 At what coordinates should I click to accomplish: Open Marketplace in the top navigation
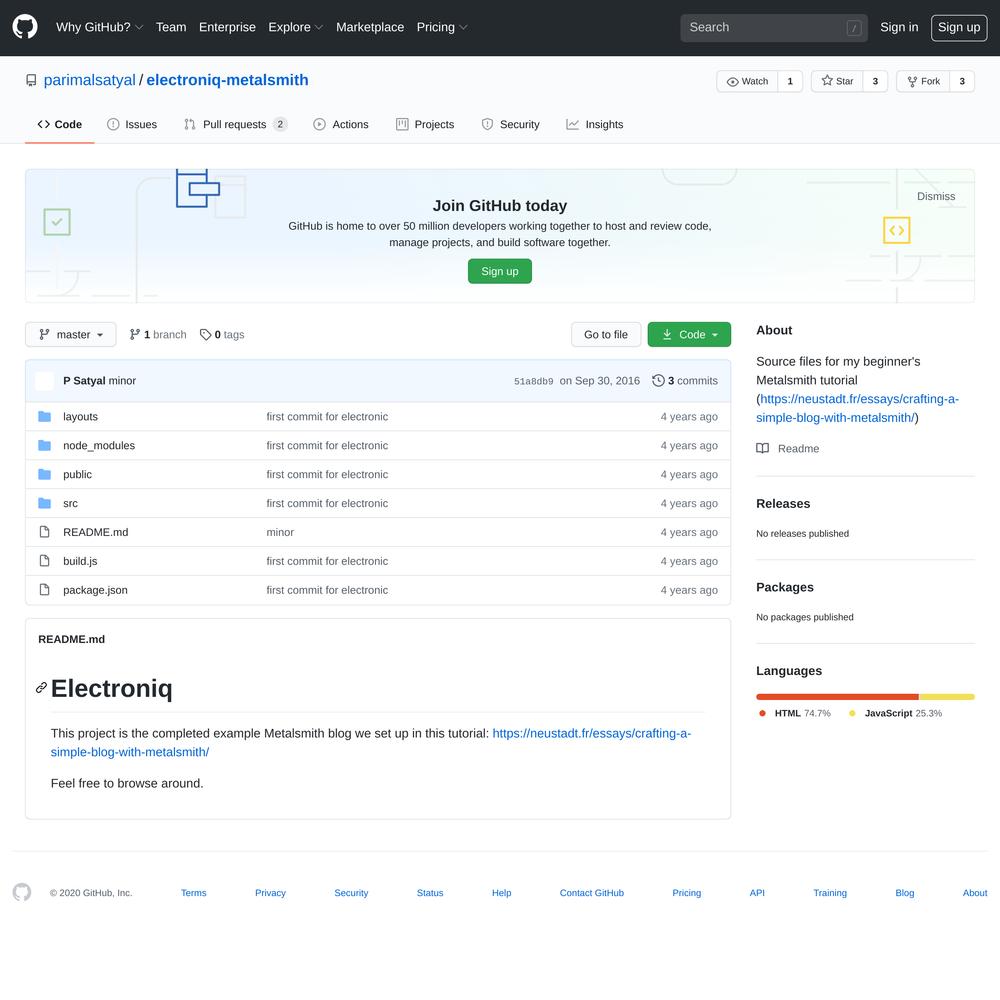click(370, 27)
